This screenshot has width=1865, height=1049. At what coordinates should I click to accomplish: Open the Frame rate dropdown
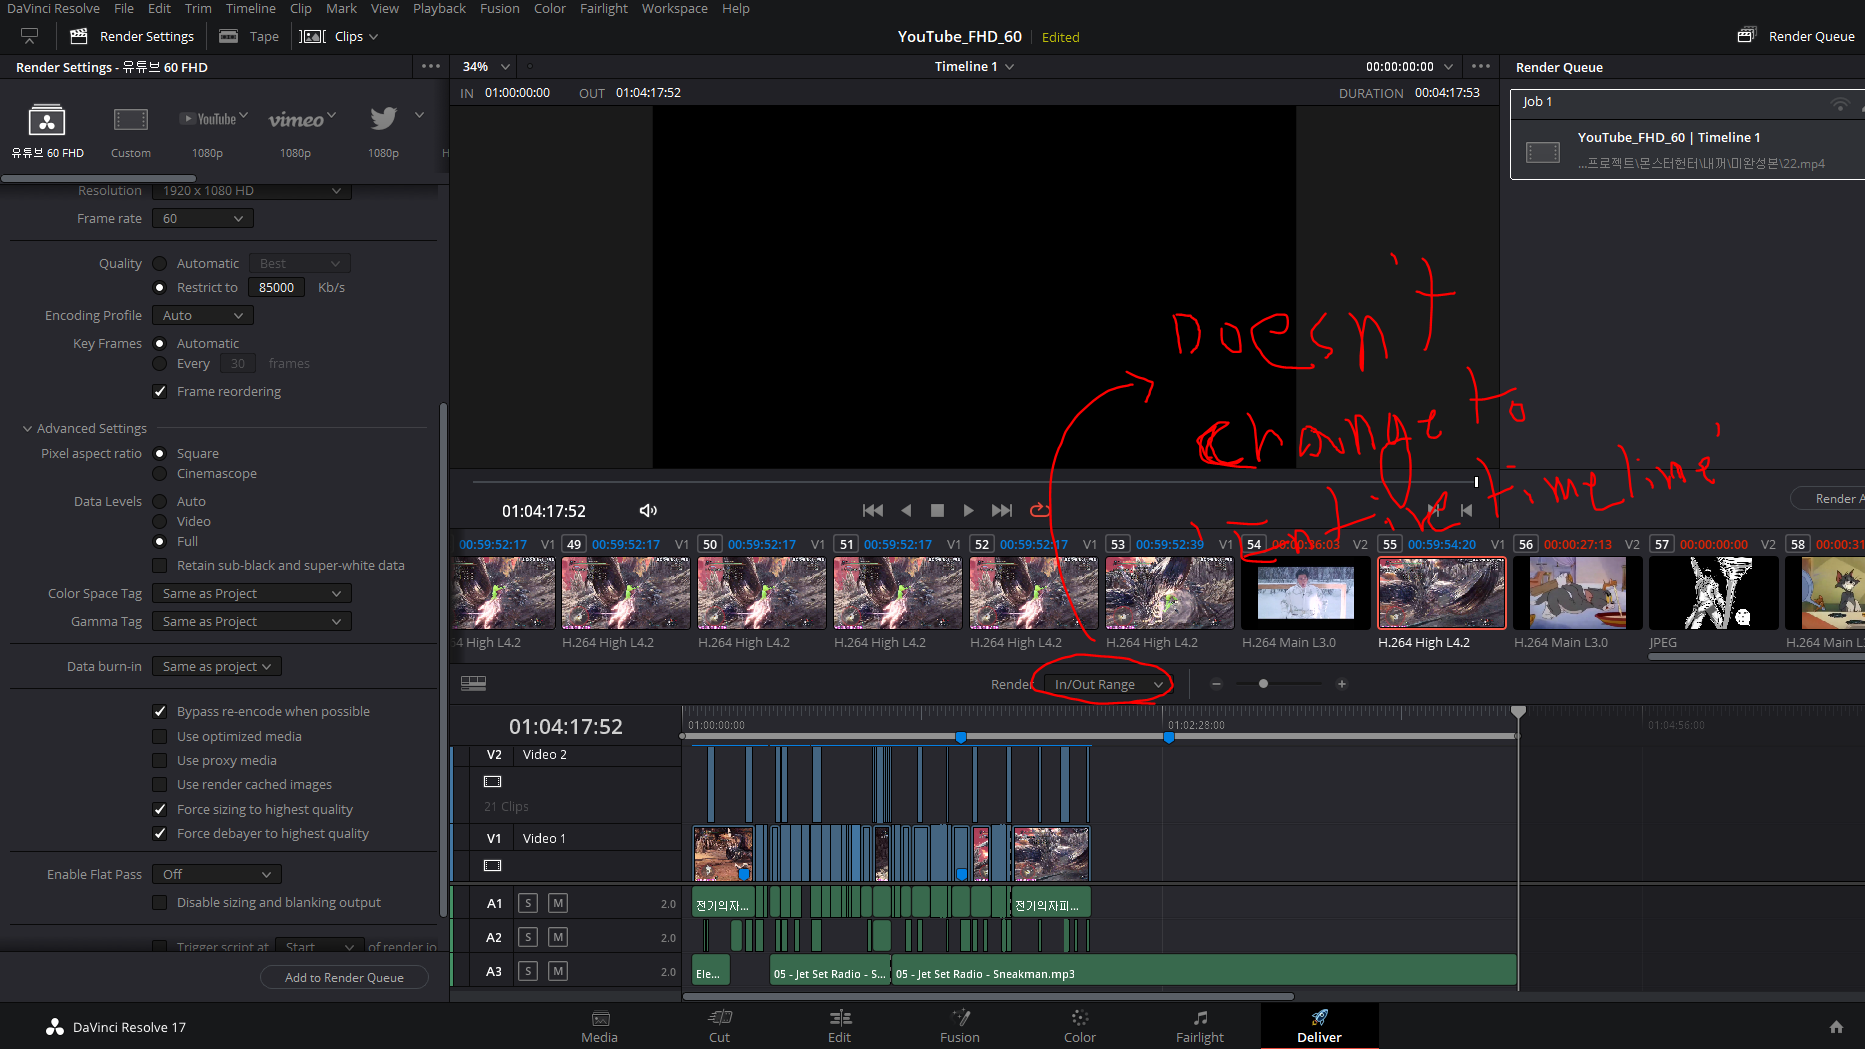tap(203, 218)
